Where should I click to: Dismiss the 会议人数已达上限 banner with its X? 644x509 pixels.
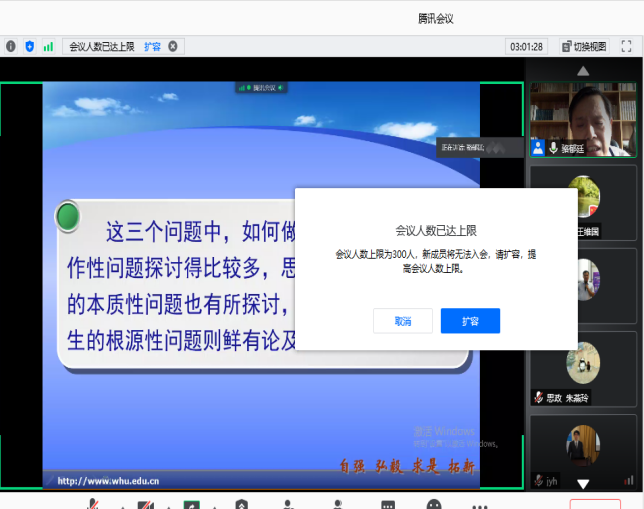coord(173,46)
